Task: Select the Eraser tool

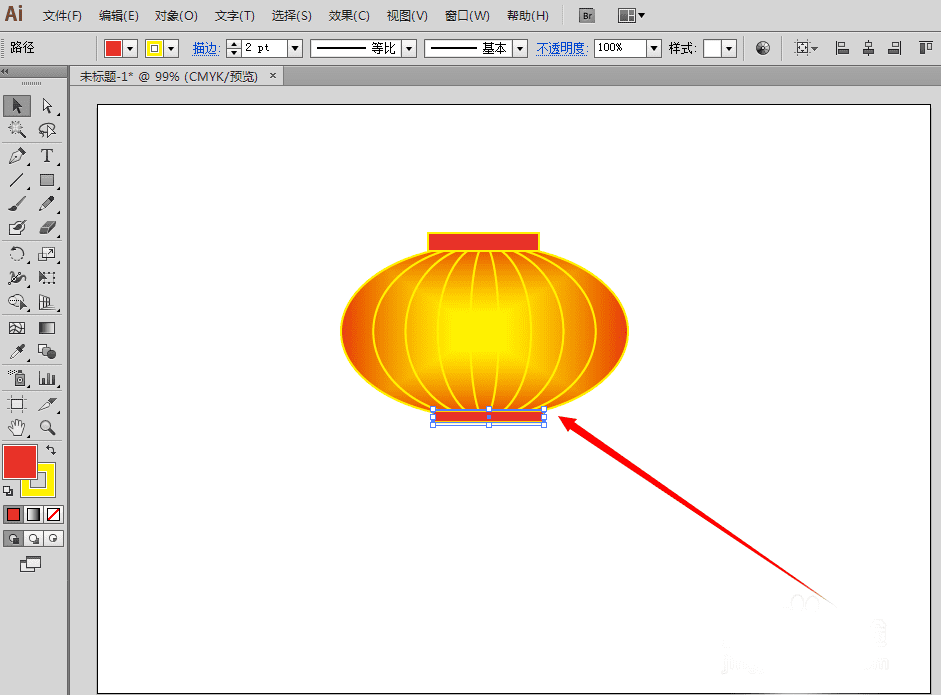Action: tap(47, 228)
